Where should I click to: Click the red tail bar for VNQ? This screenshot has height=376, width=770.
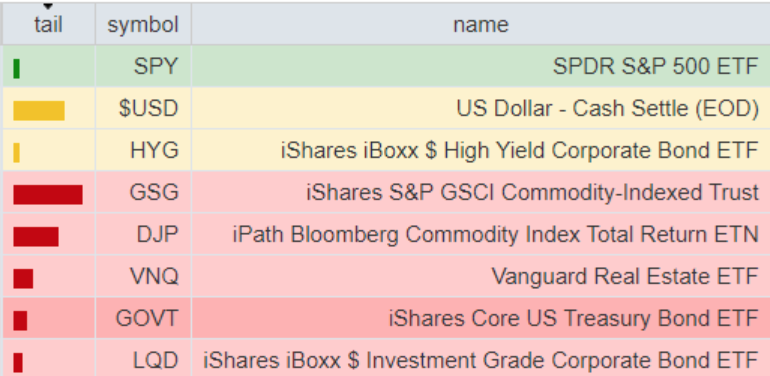pos(23,279)
